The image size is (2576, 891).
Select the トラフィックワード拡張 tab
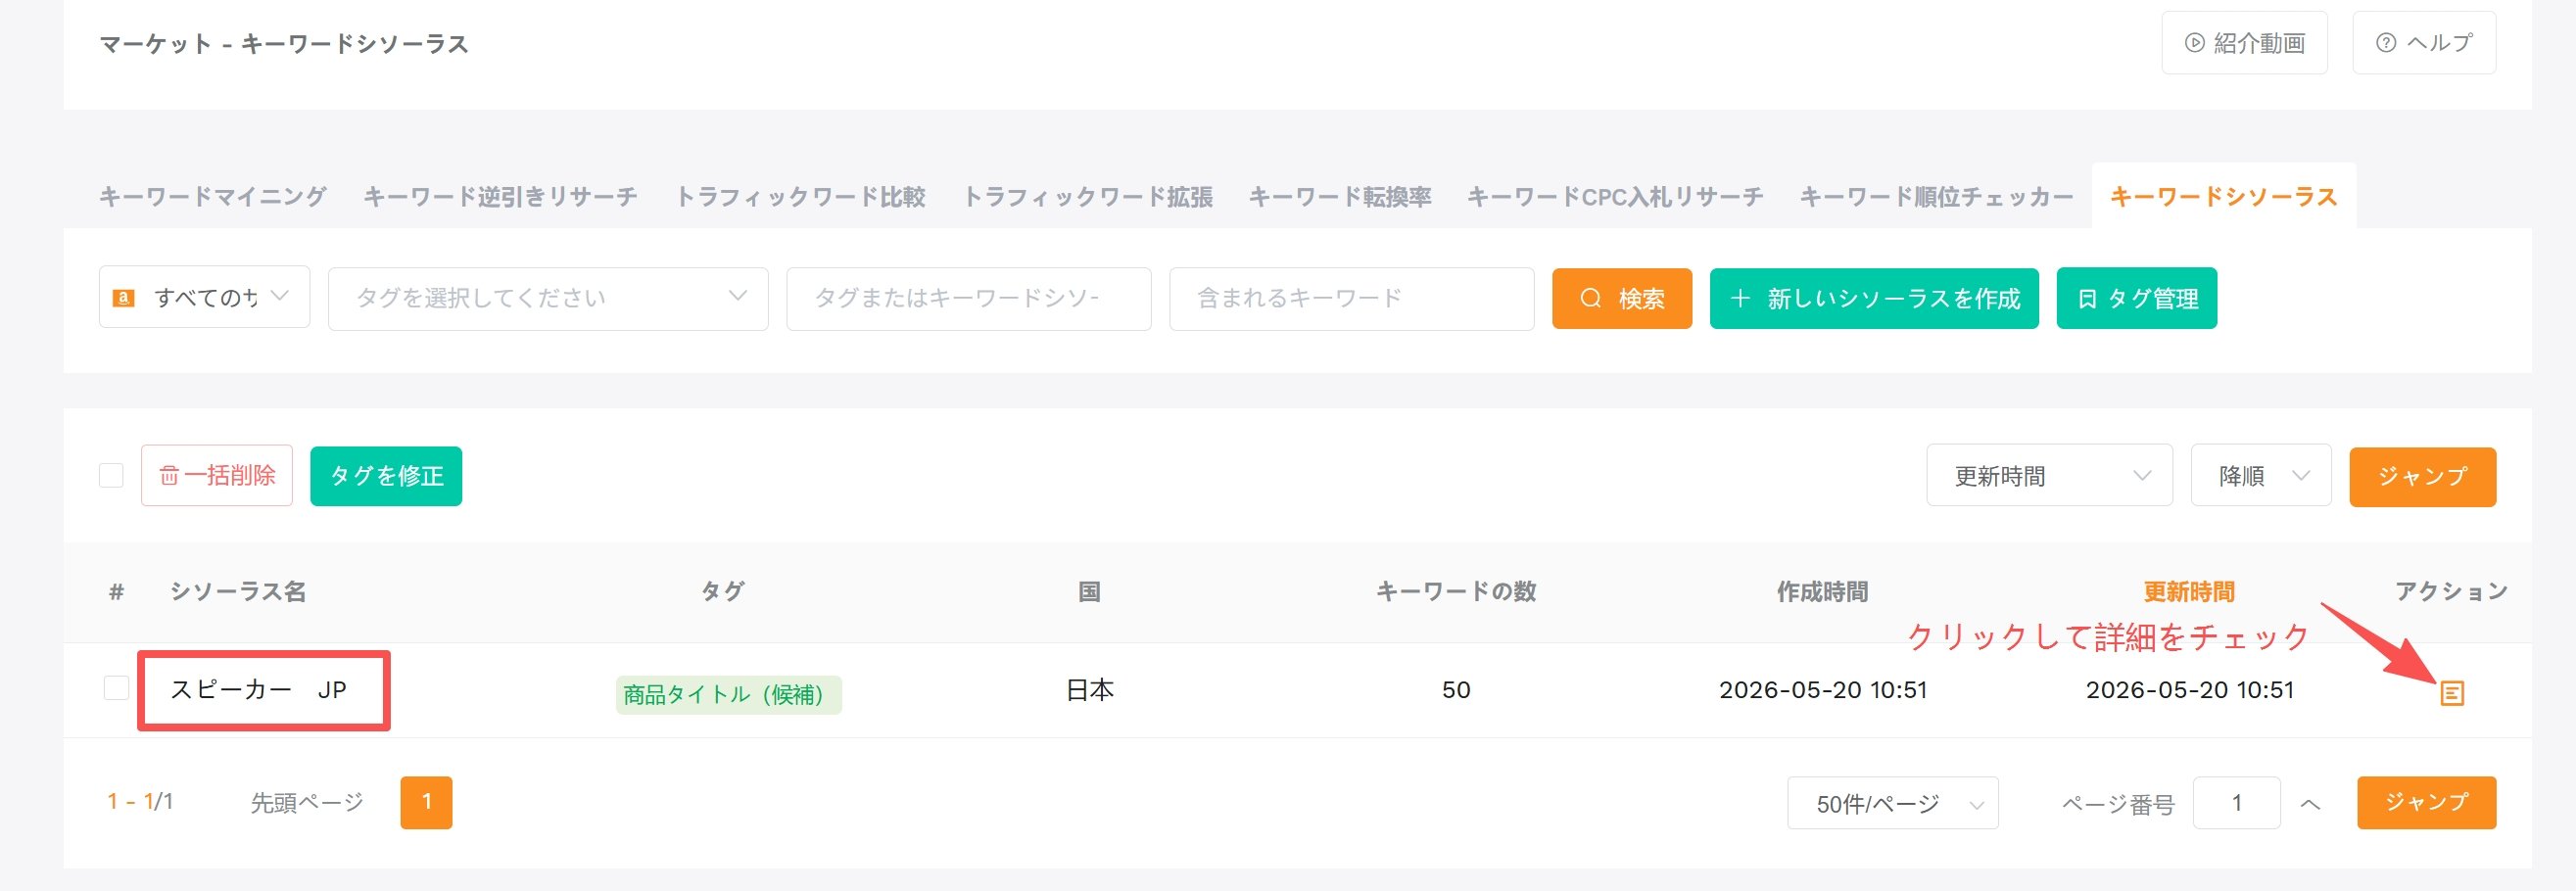(x=1087, y=197)
